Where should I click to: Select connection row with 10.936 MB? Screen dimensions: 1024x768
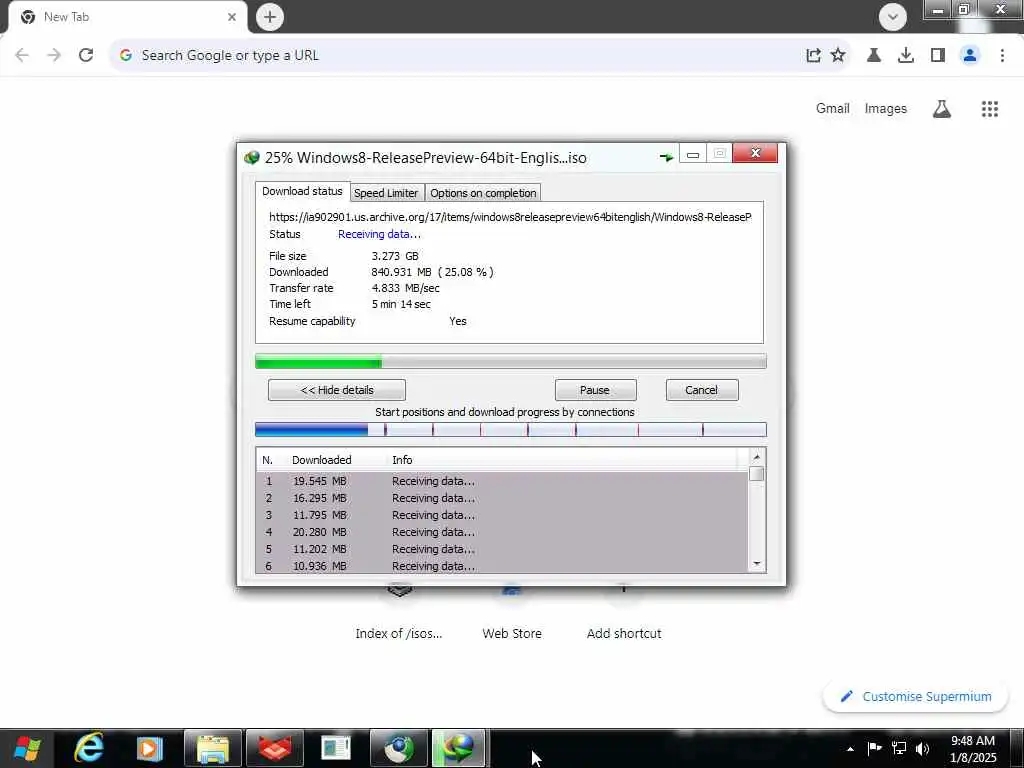pyautogui.click(x=502, y=566)
